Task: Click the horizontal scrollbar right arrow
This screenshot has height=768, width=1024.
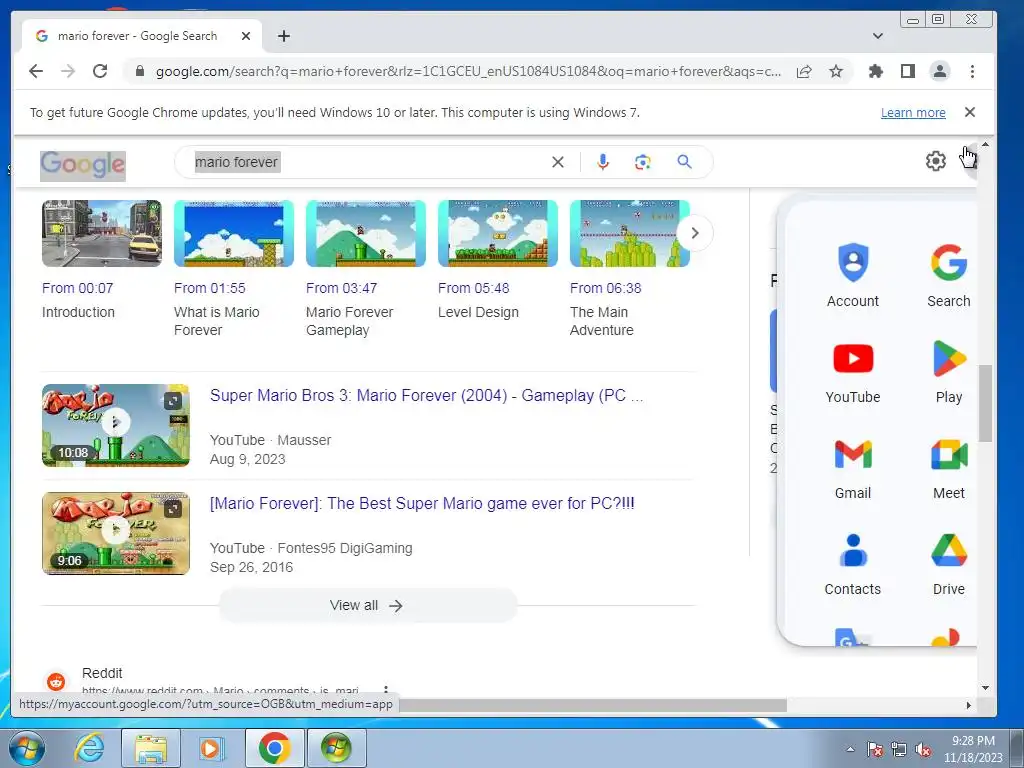Action: click(x=968, y=705)
